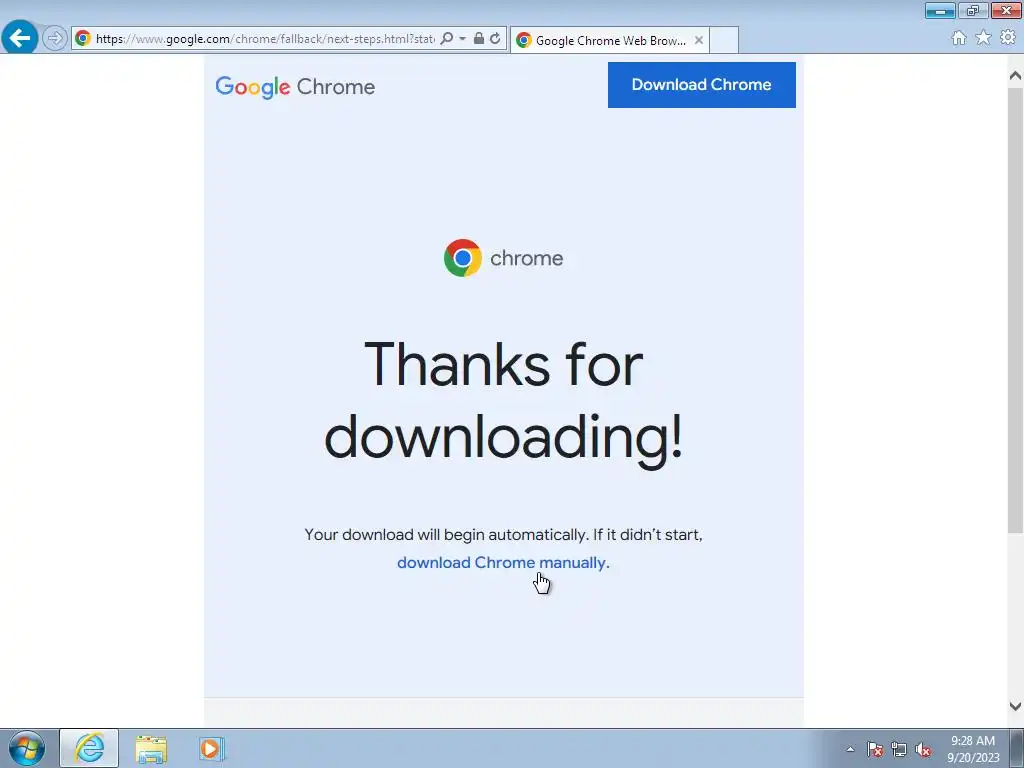Screen dimensions: 1024x768
Task: Close the Google Chrome Web Browser tab
Action: [699, 40]
